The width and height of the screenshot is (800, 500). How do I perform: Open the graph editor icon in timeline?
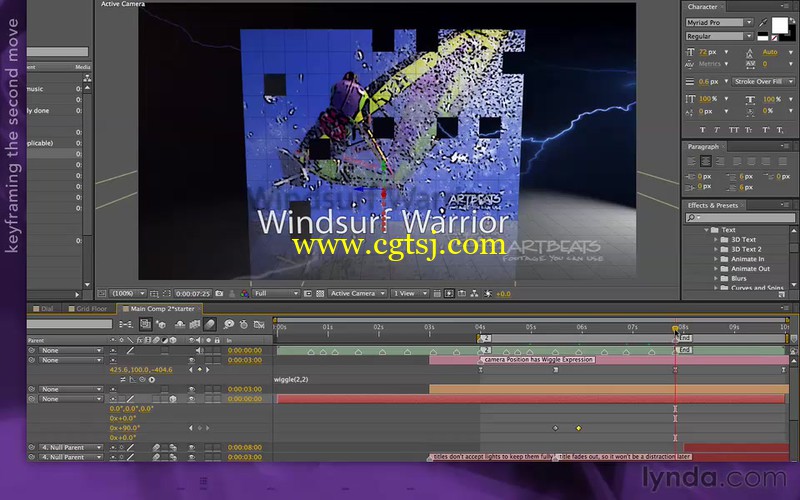click(x=259, y=324)
